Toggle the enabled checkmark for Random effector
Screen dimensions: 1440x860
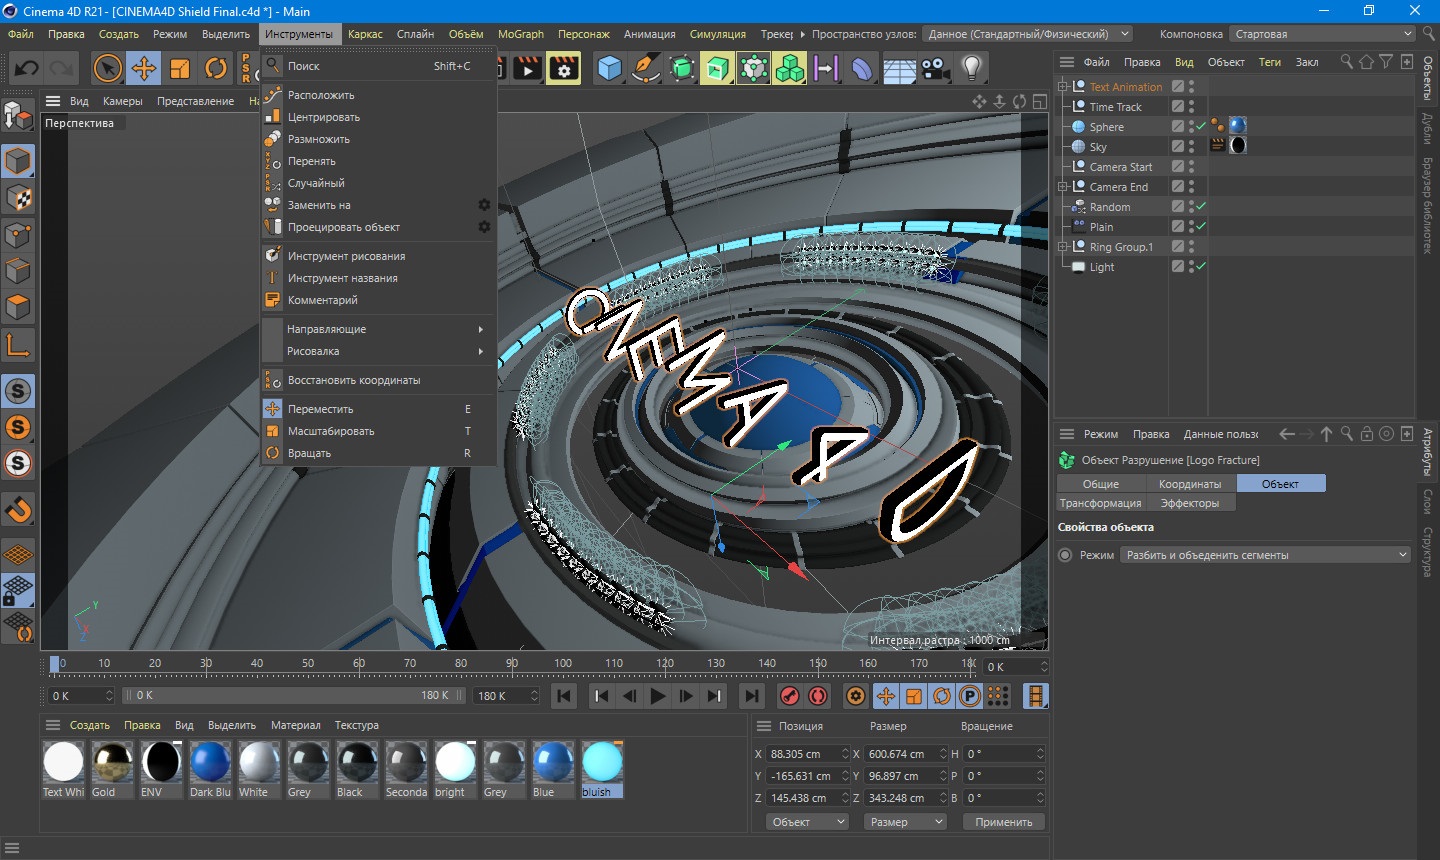(x=1200, y=206)
